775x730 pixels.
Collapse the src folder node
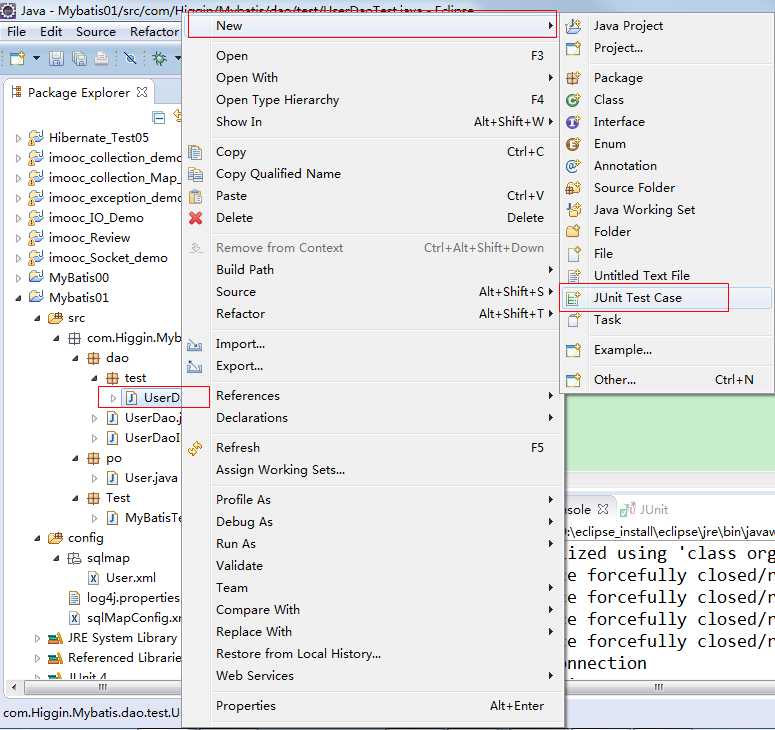(37, 318)
